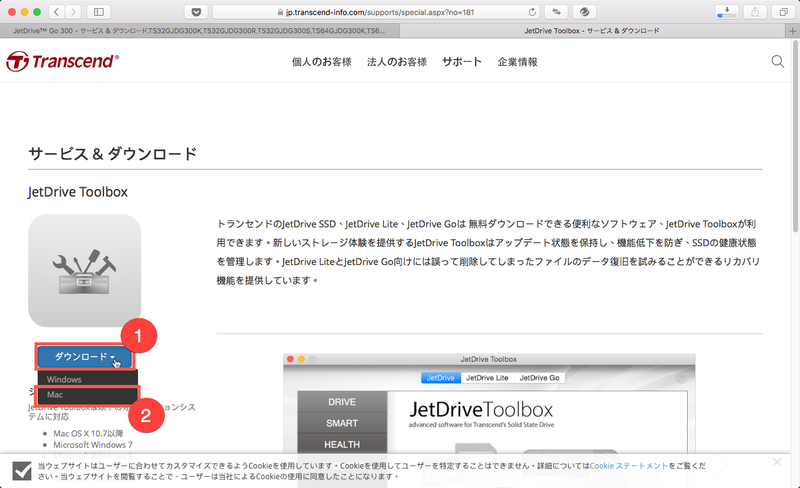This screenshot has height=488, width=800.
Task: Select JetDrive tab in Toolbox screenshot
Action: 440,378
